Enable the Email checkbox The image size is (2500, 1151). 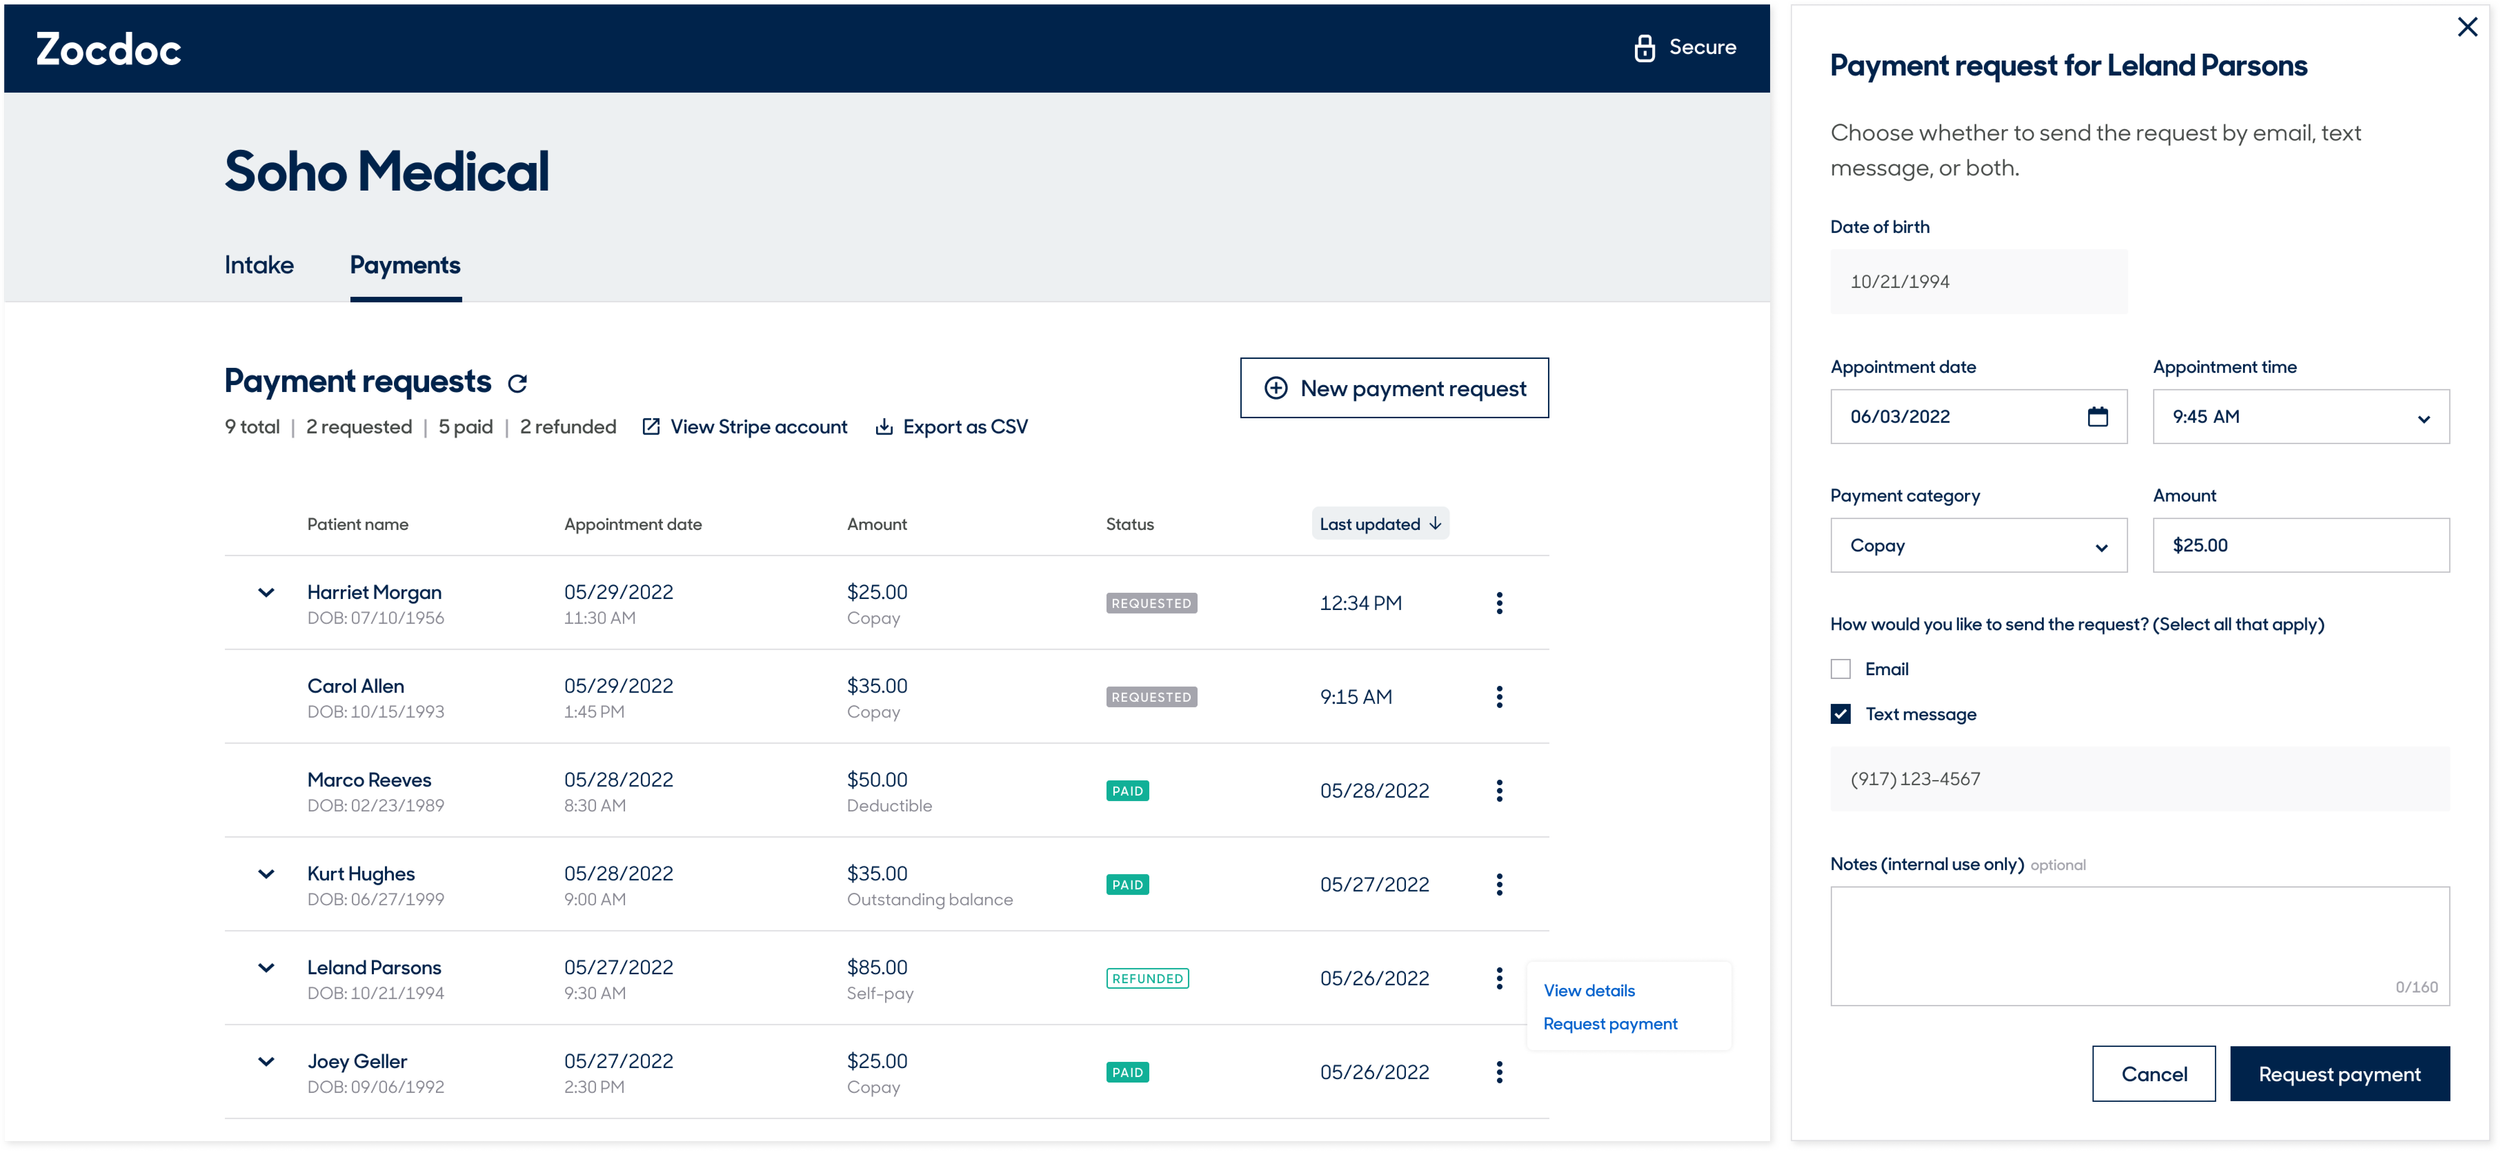[x=1840, y=669]
